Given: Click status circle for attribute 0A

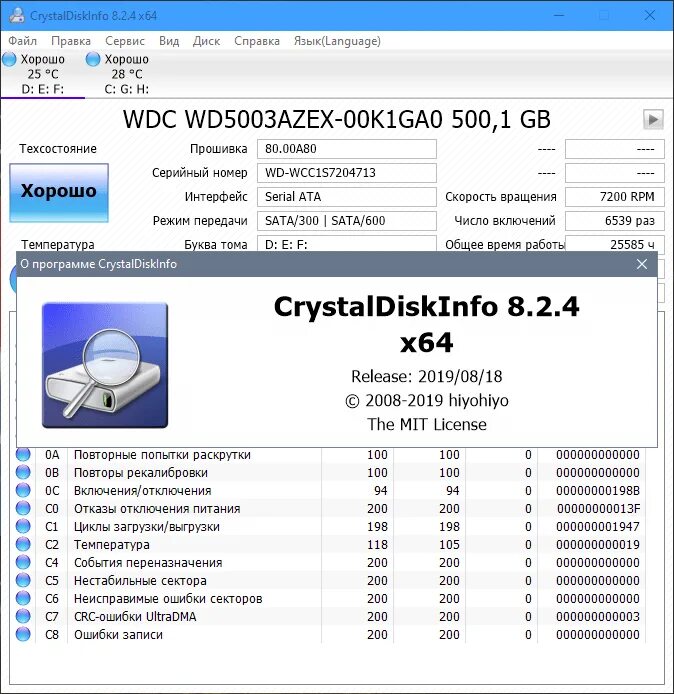Looking at the screenshot, I should click(x=23, y=455).
